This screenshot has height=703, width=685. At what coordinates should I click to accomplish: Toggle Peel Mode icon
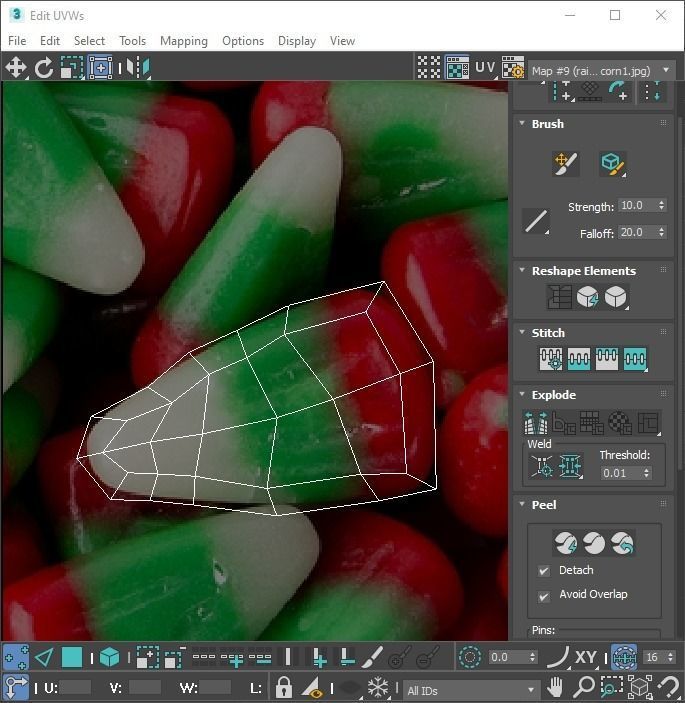594,542
